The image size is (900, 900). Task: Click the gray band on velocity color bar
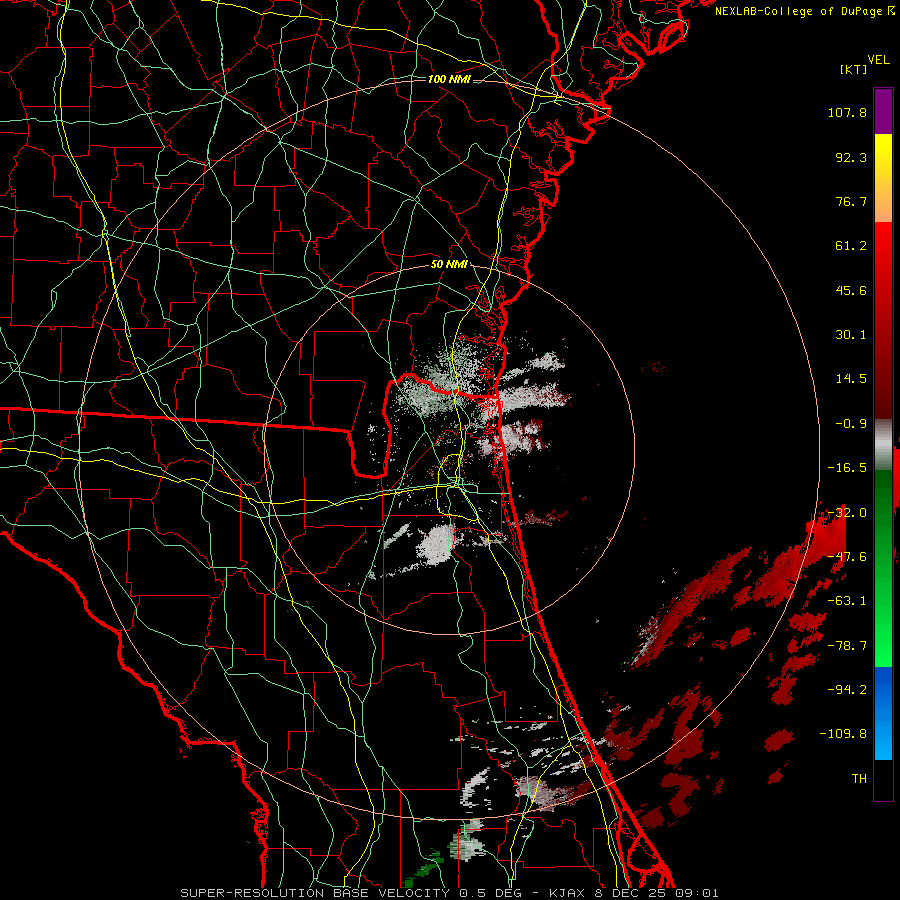click(x=883, y=445)
